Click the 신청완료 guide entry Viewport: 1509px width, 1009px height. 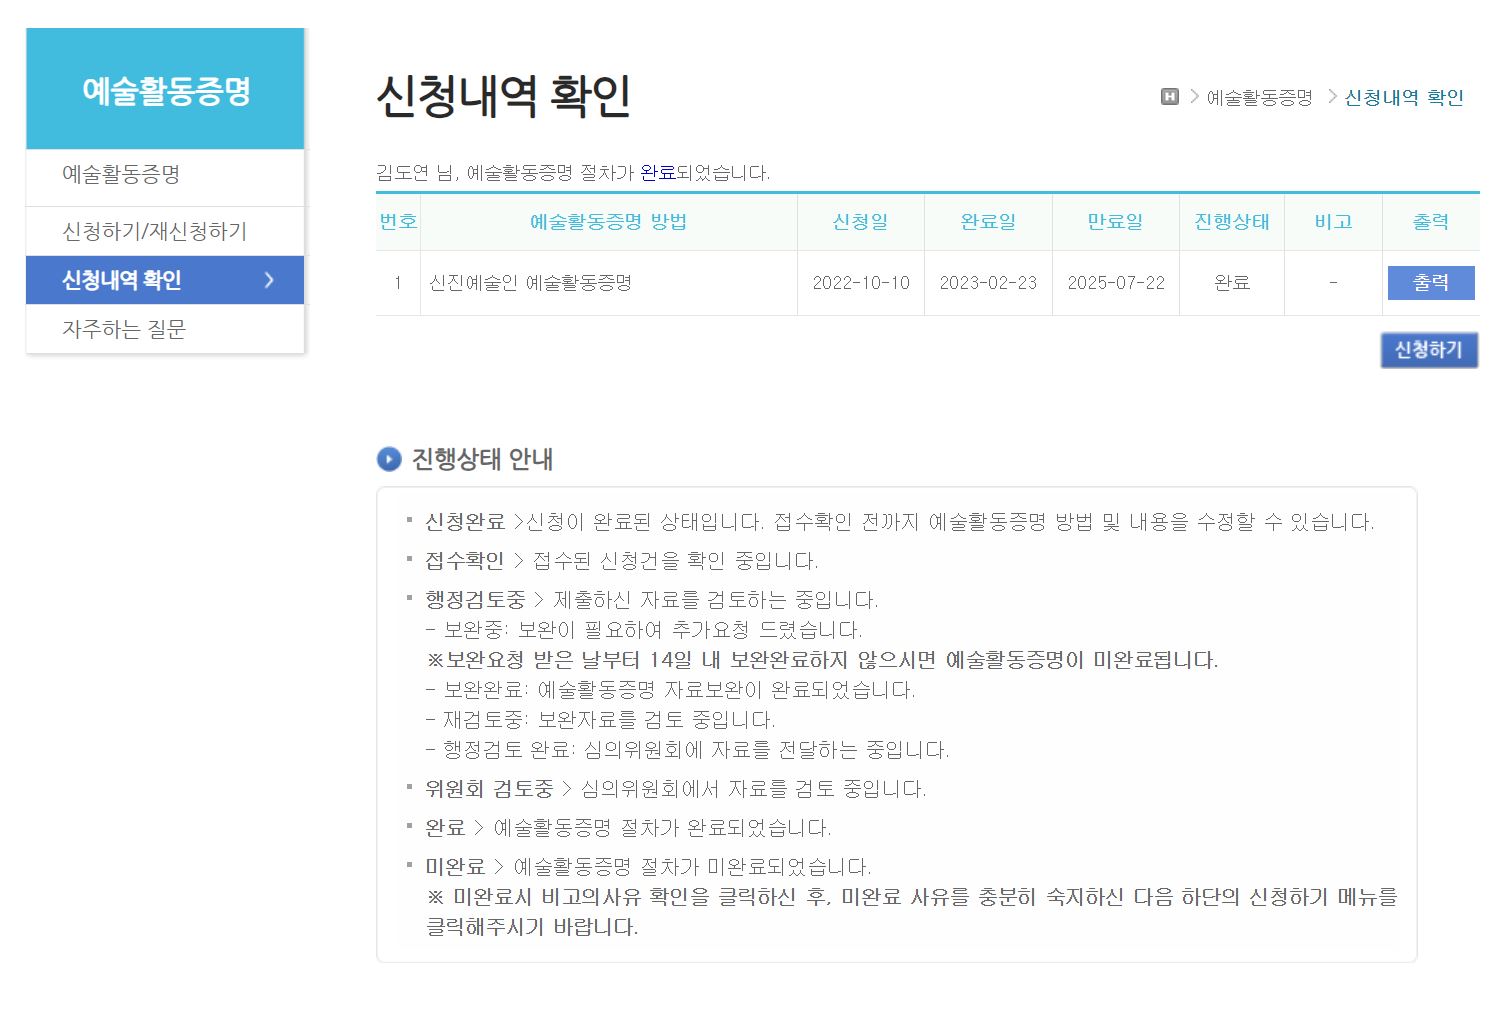point(899,522)
